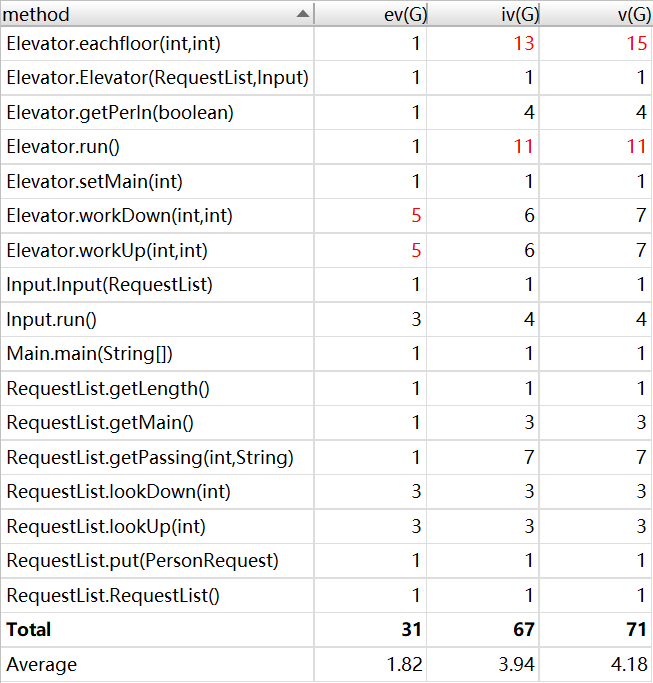Select the Elevator.getPerIn(boolean) row
Screen dimensions: 653x683
(326, 112)
